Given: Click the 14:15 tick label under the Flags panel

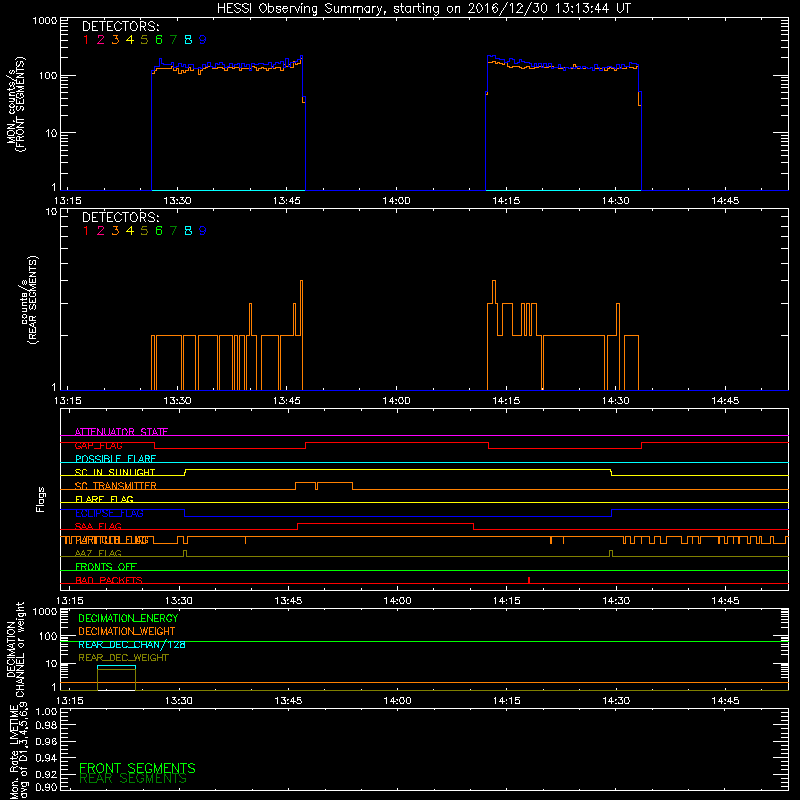Looking at the screenshot, I should point(507,601).
